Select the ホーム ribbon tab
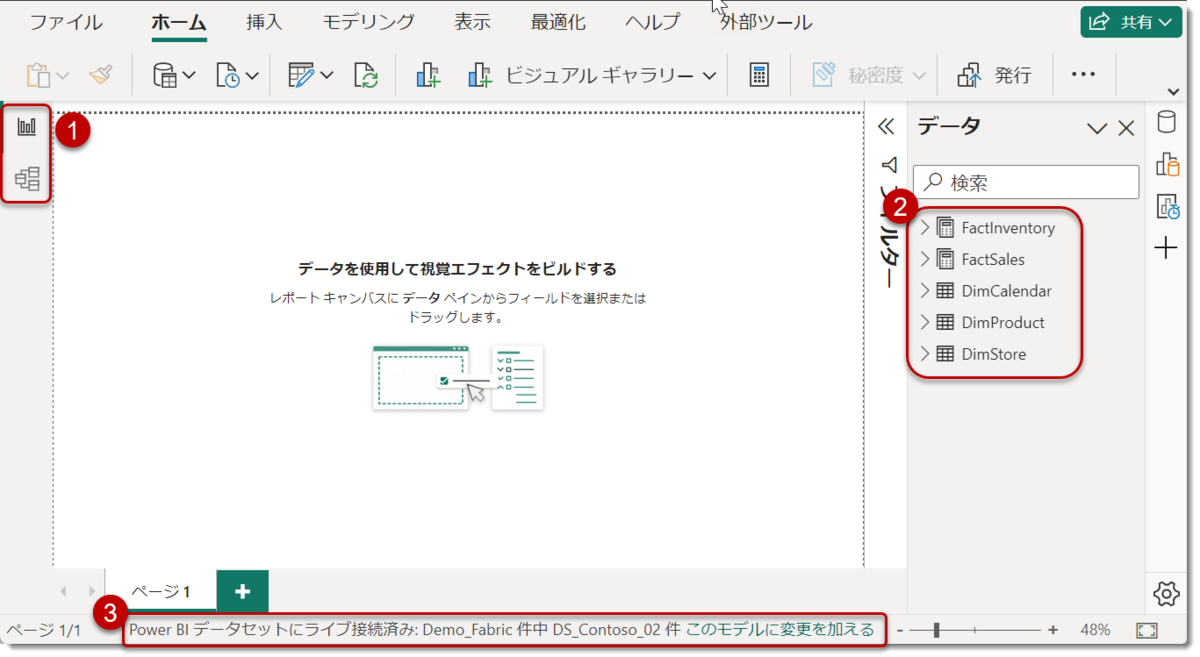This screenshot has height=657, width=1200. [179, 22]
